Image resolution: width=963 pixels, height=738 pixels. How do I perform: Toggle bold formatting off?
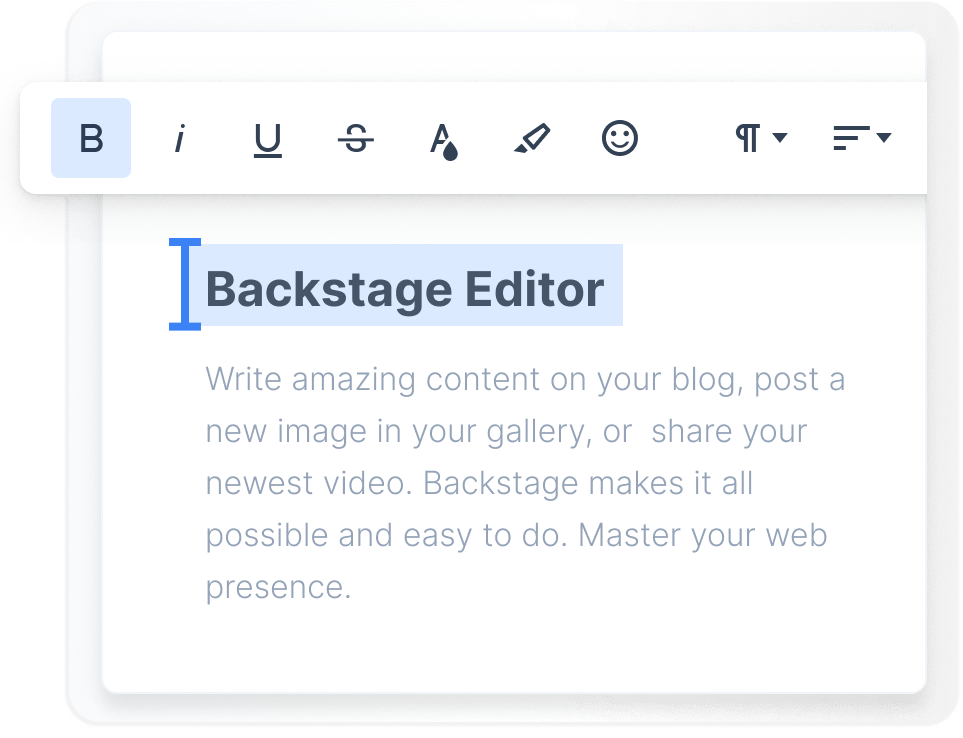point(91,138)
